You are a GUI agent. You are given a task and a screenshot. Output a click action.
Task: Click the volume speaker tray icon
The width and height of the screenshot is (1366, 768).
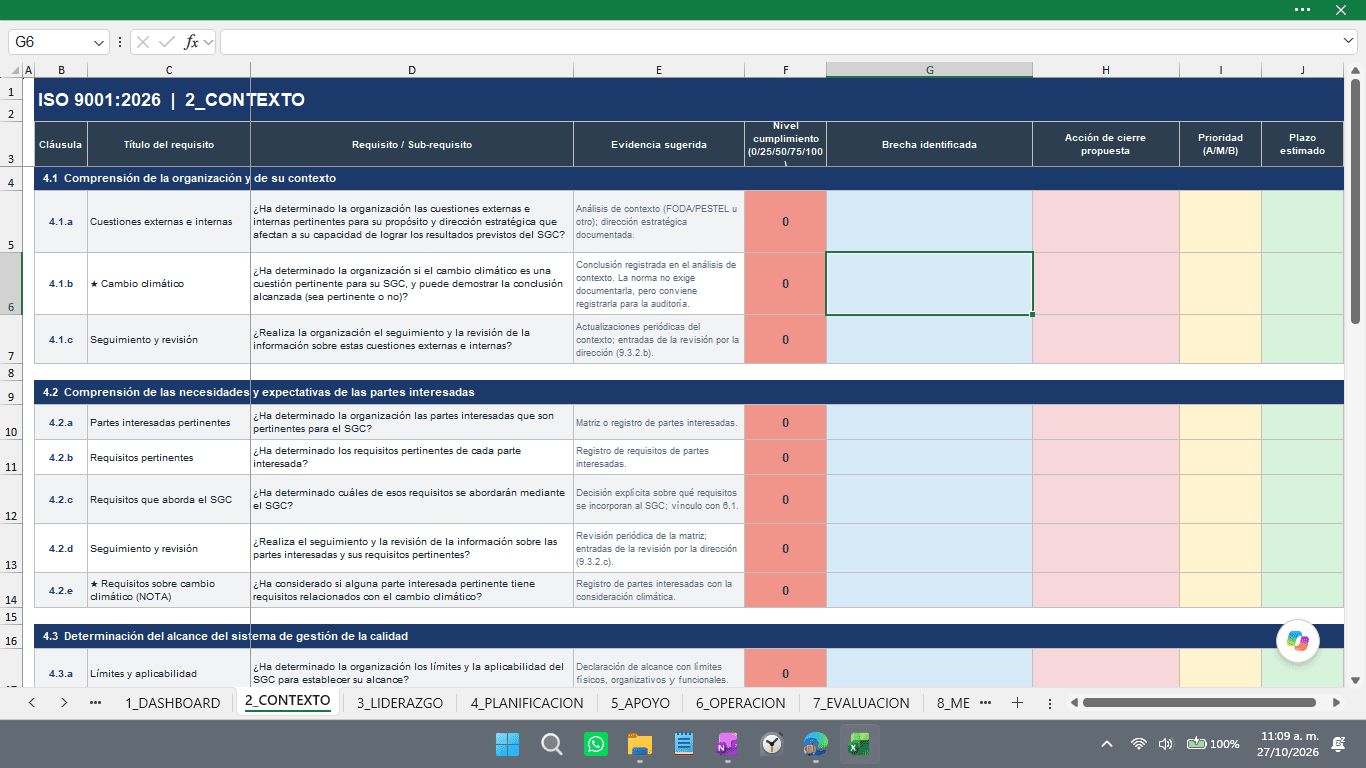click(1165, 744)
